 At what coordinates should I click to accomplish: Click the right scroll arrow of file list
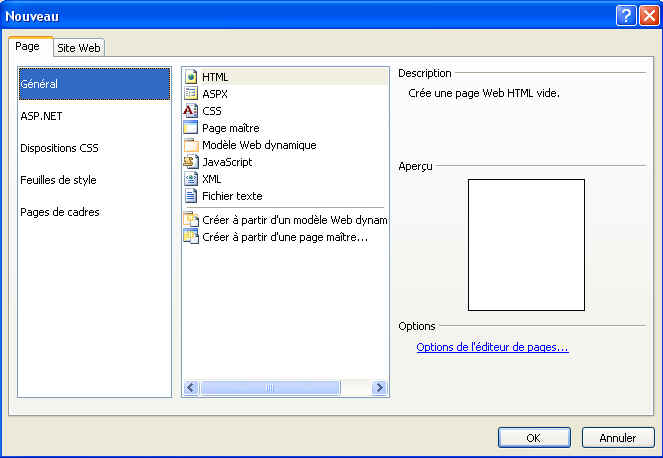click(x=379, y=387)
